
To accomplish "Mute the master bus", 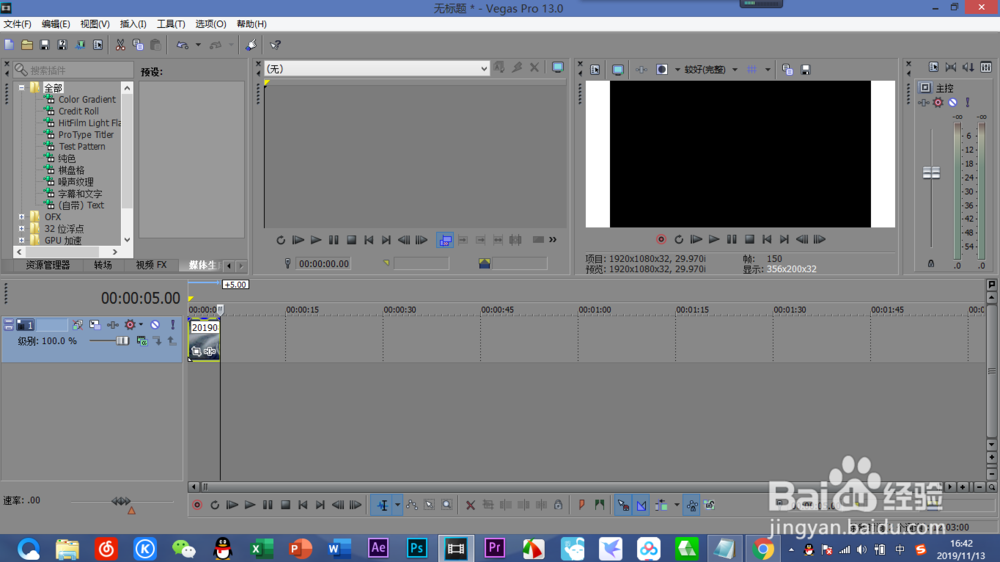I will [x=953, y=103].
